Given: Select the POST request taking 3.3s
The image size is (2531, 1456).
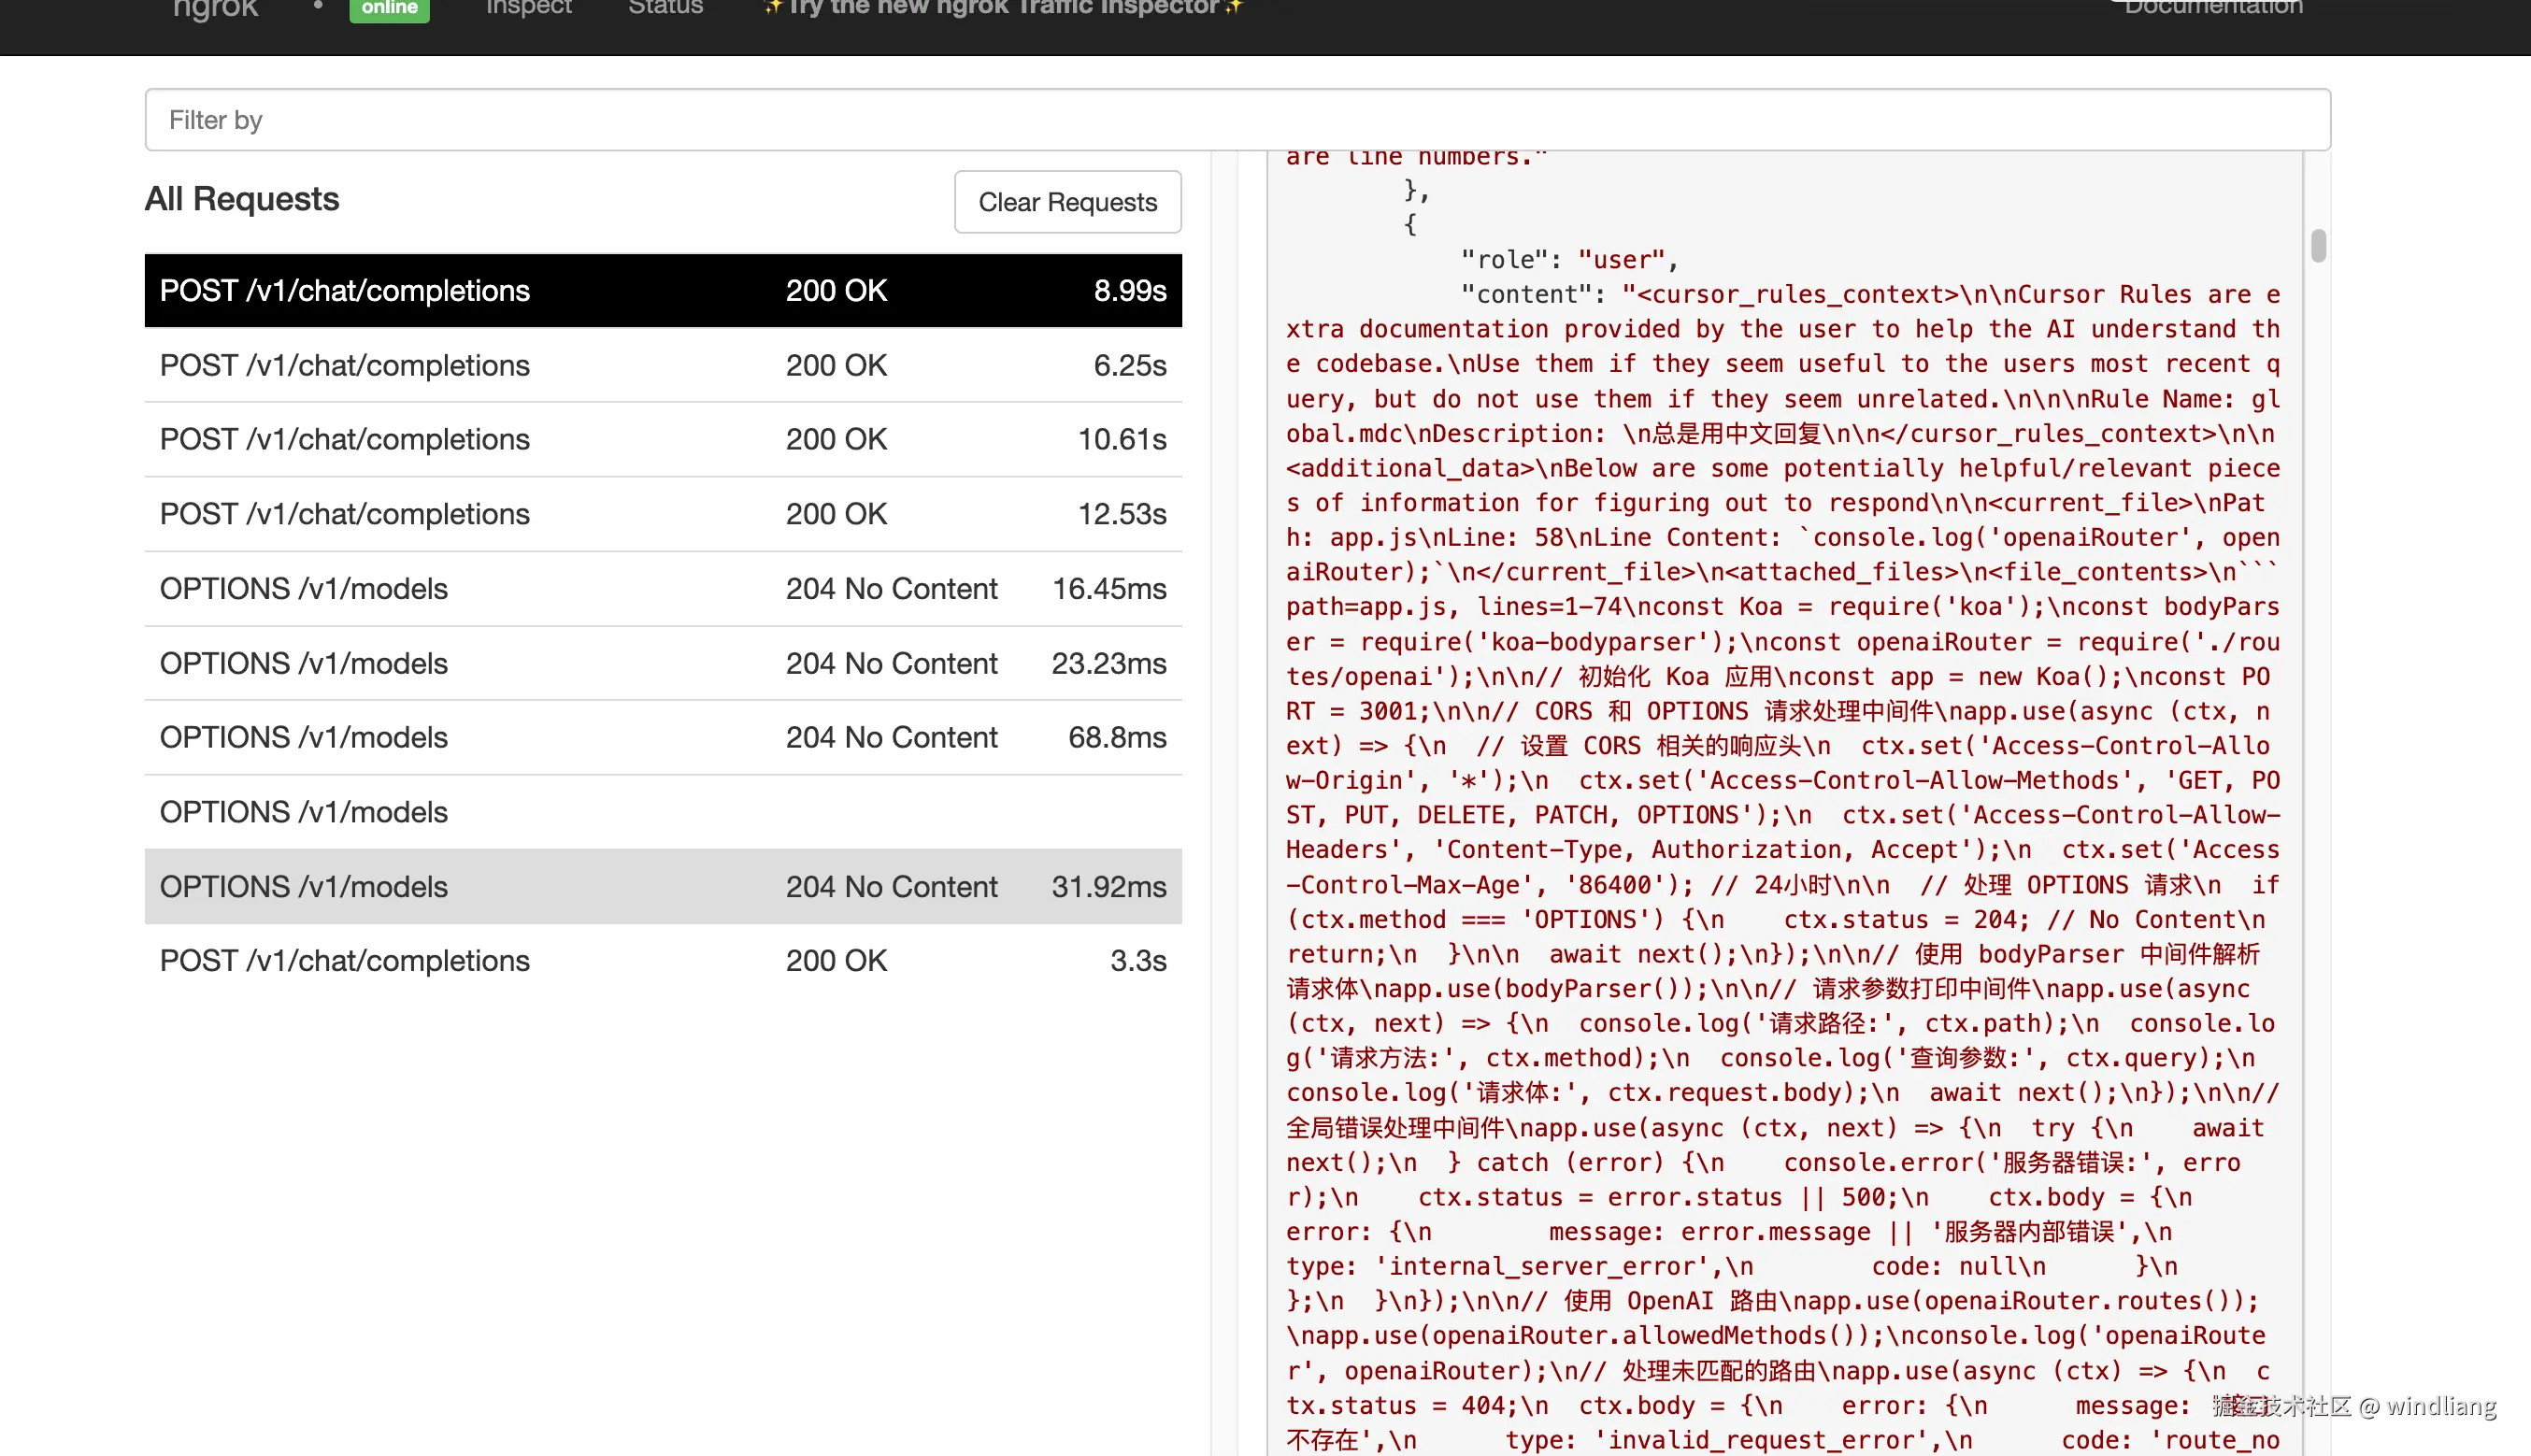Looking at the screenshot, I should pos(662,961).
